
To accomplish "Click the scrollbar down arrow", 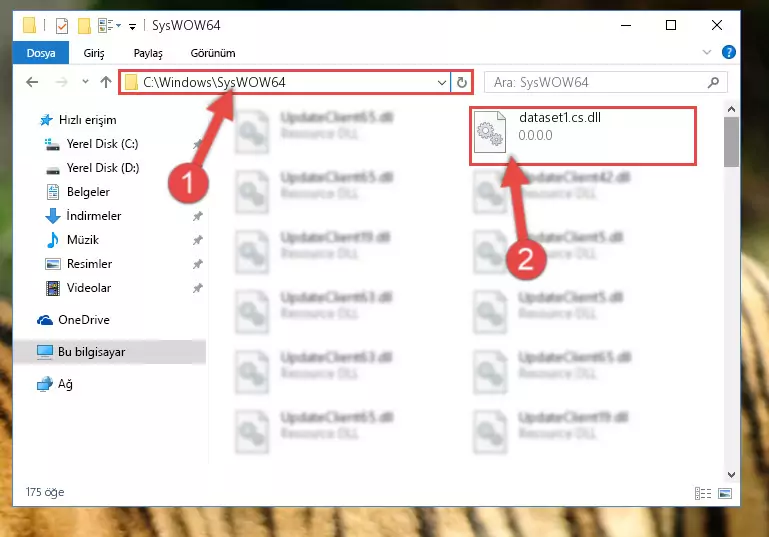I will 731,474.
